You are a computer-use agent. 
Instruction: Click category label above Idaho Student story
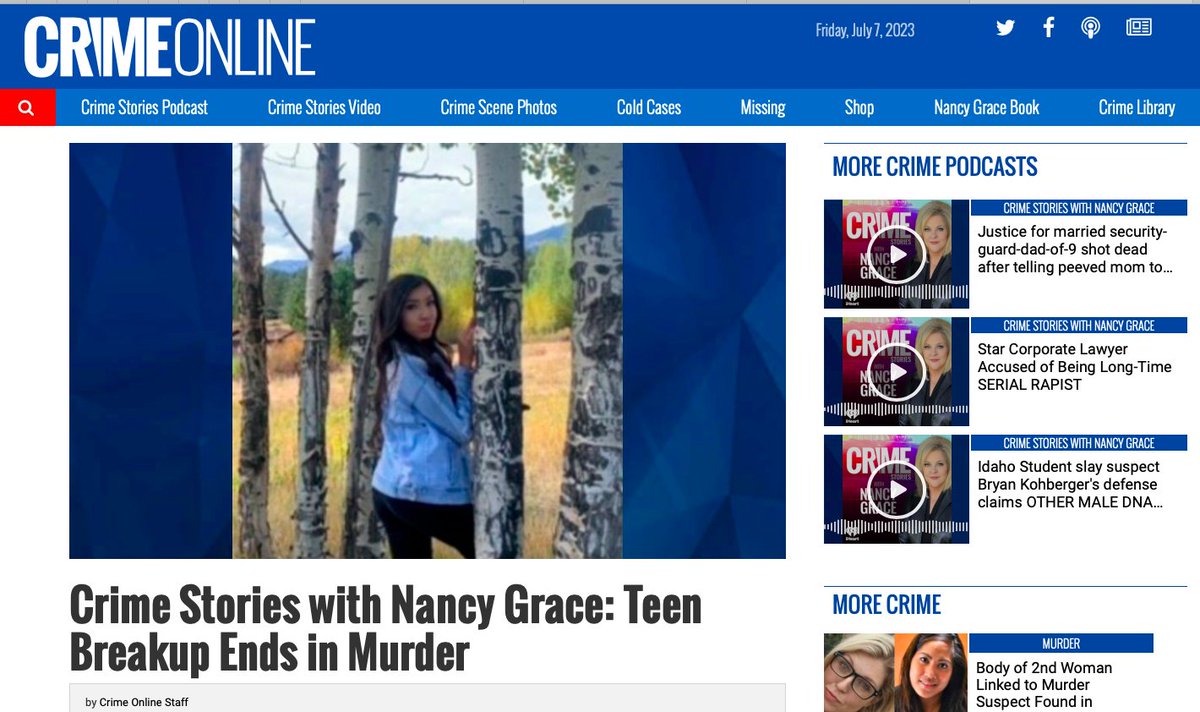pyautogui.click(x=1078, y=443)
